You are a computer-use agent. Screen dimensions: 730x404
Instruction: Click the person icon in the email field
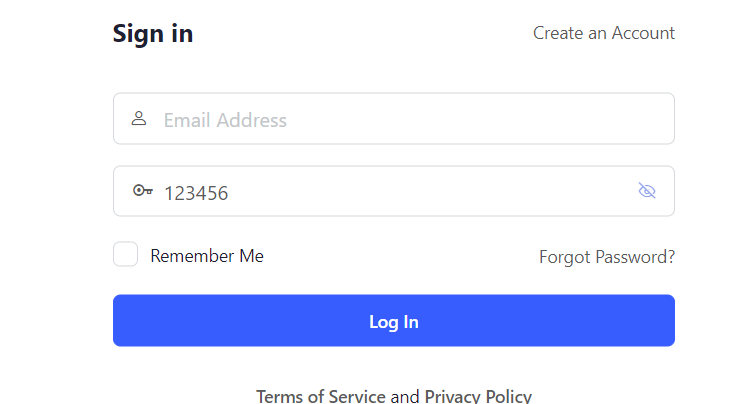click(139, 119)
